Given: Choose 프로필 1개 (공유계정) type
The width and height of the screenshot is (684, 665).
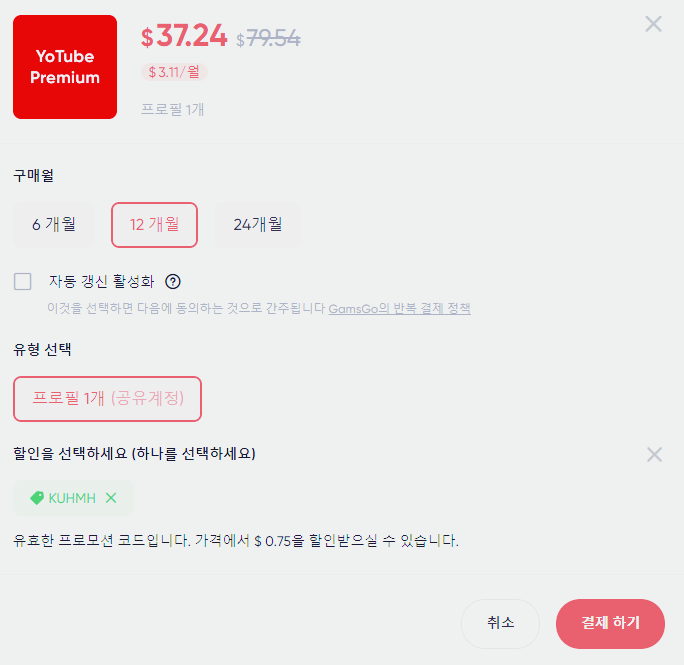Looking at the screenshot, I should [107, 398].
